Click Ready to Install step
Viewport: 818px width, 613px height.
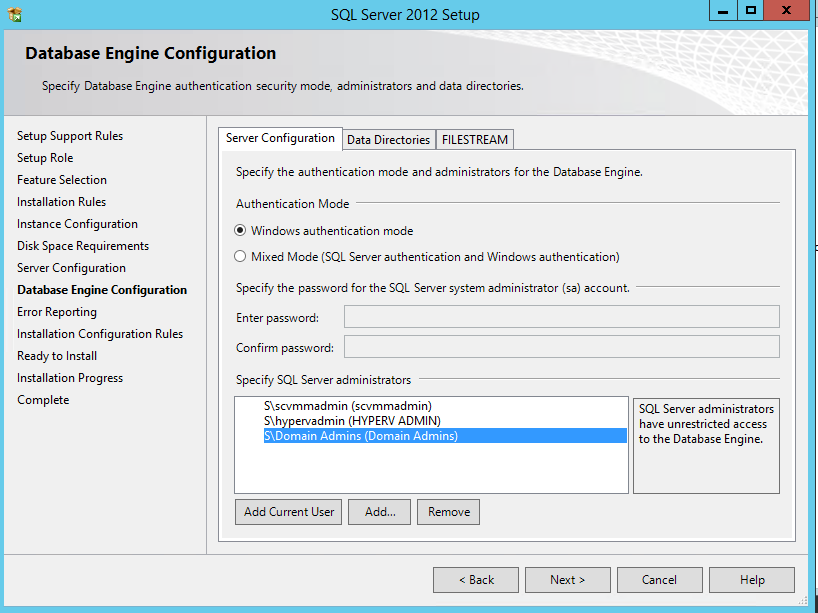57,356
